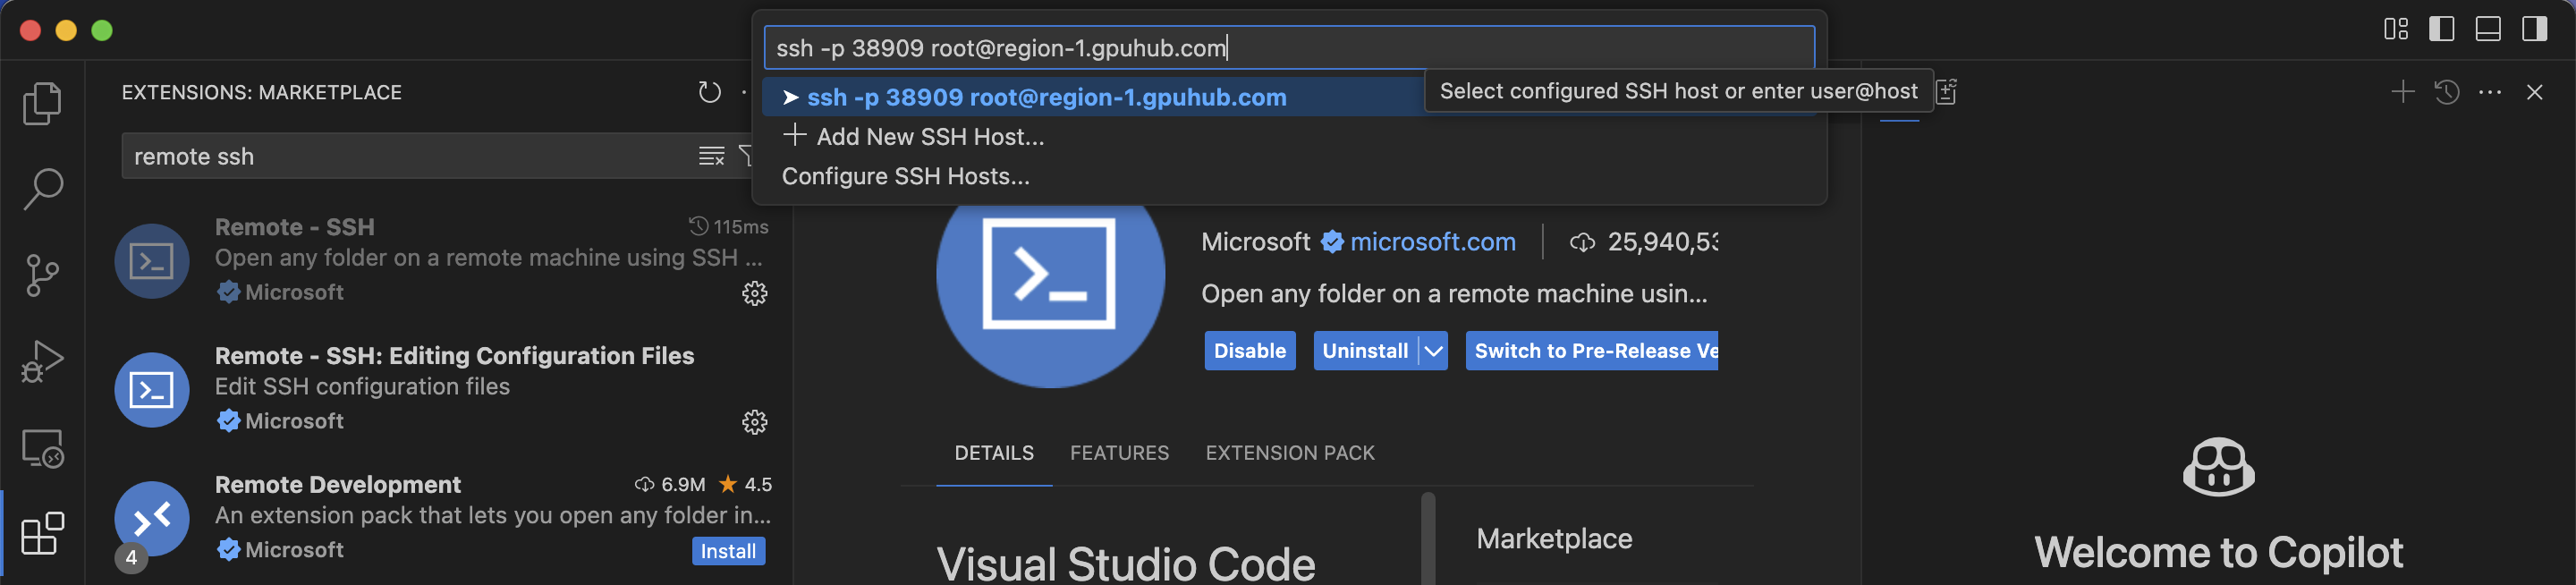Uninstall the Remote - SSH extension
This screenshot has width=2576, height=585.
(1365, 351)
